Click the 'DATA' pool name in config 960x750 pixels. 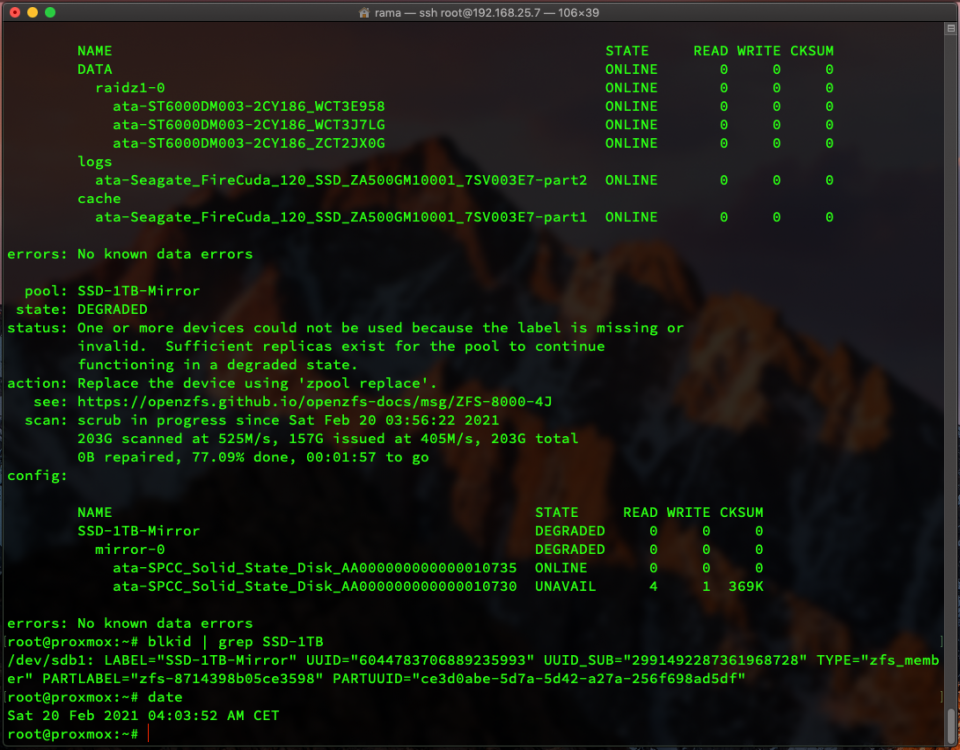click(x=95, y=69)
